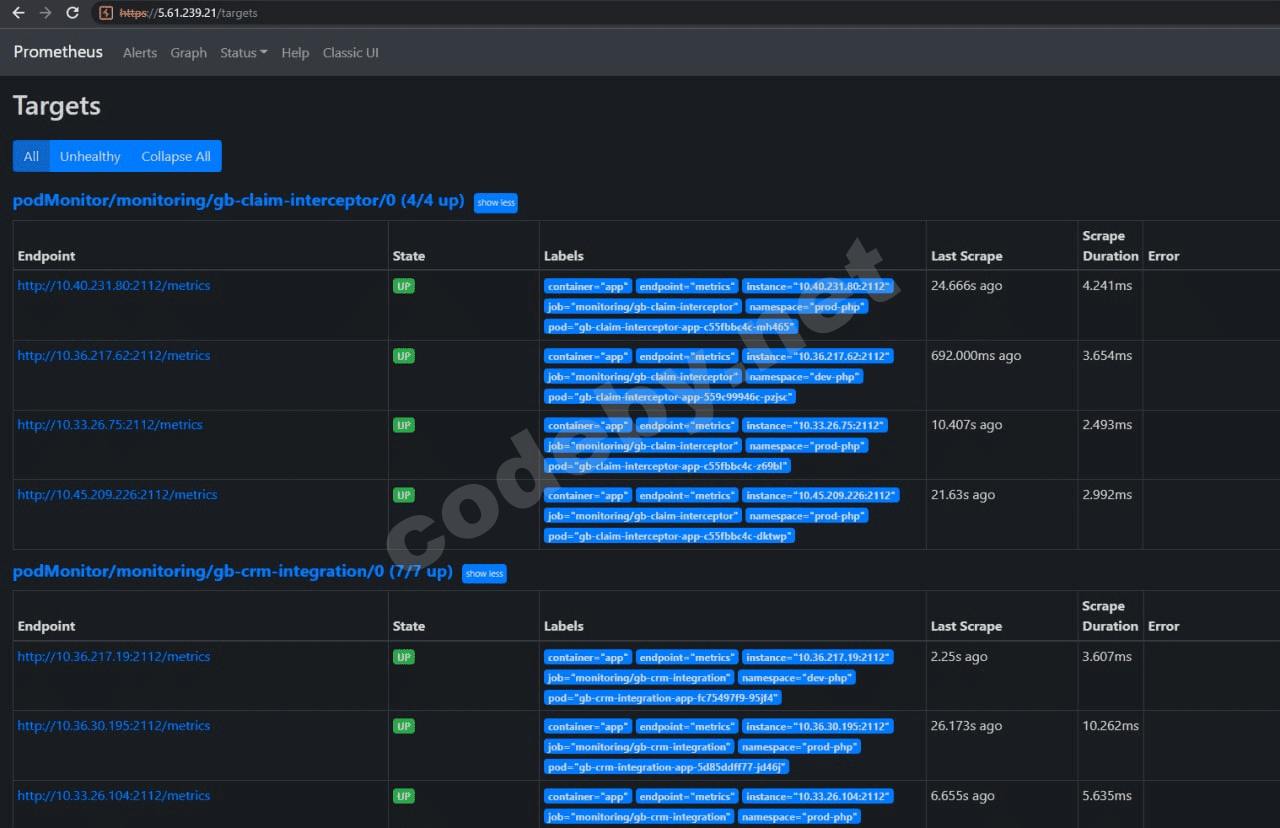
Task: Click the UP badge for 10.36.30.195
Action: [404, 726]
